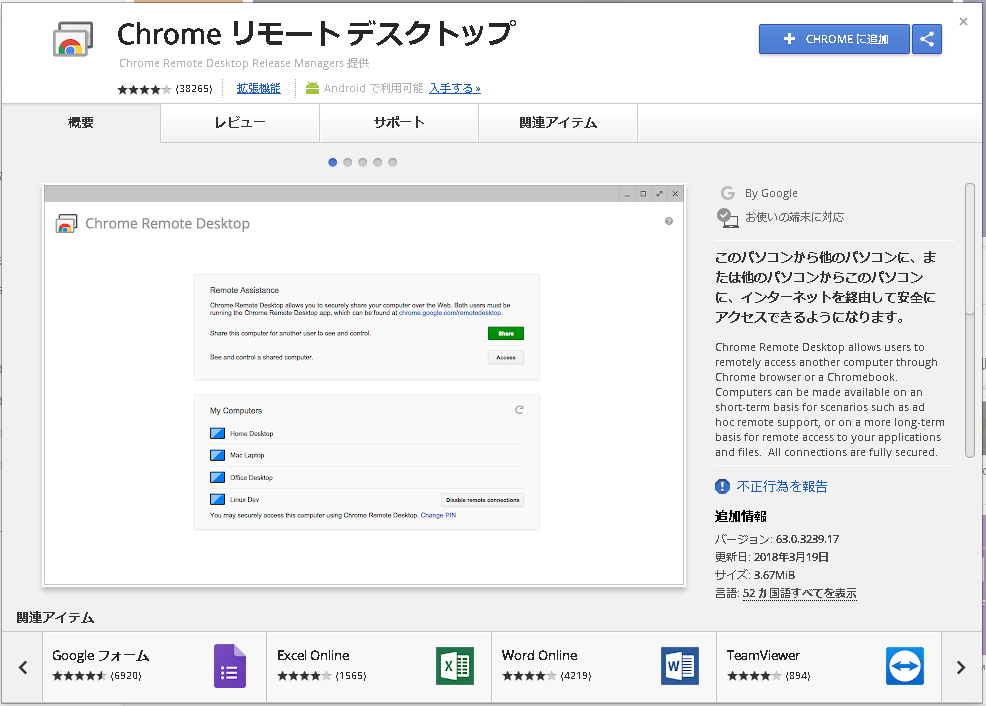Click the preview window's Chrome Remote Desktop logo

[x=66, y=223]
